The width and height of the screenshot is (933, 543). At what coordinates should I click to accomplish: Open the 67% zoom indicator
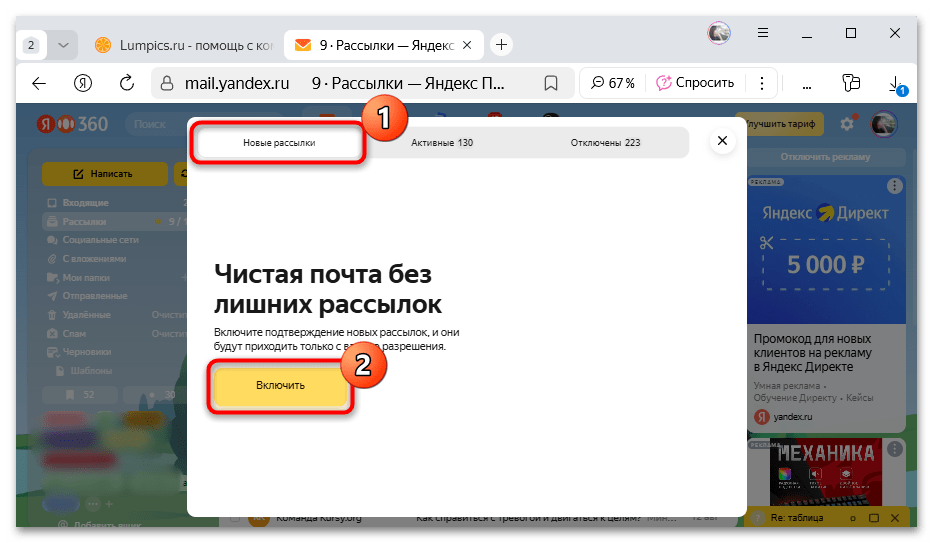click(613, 83)
